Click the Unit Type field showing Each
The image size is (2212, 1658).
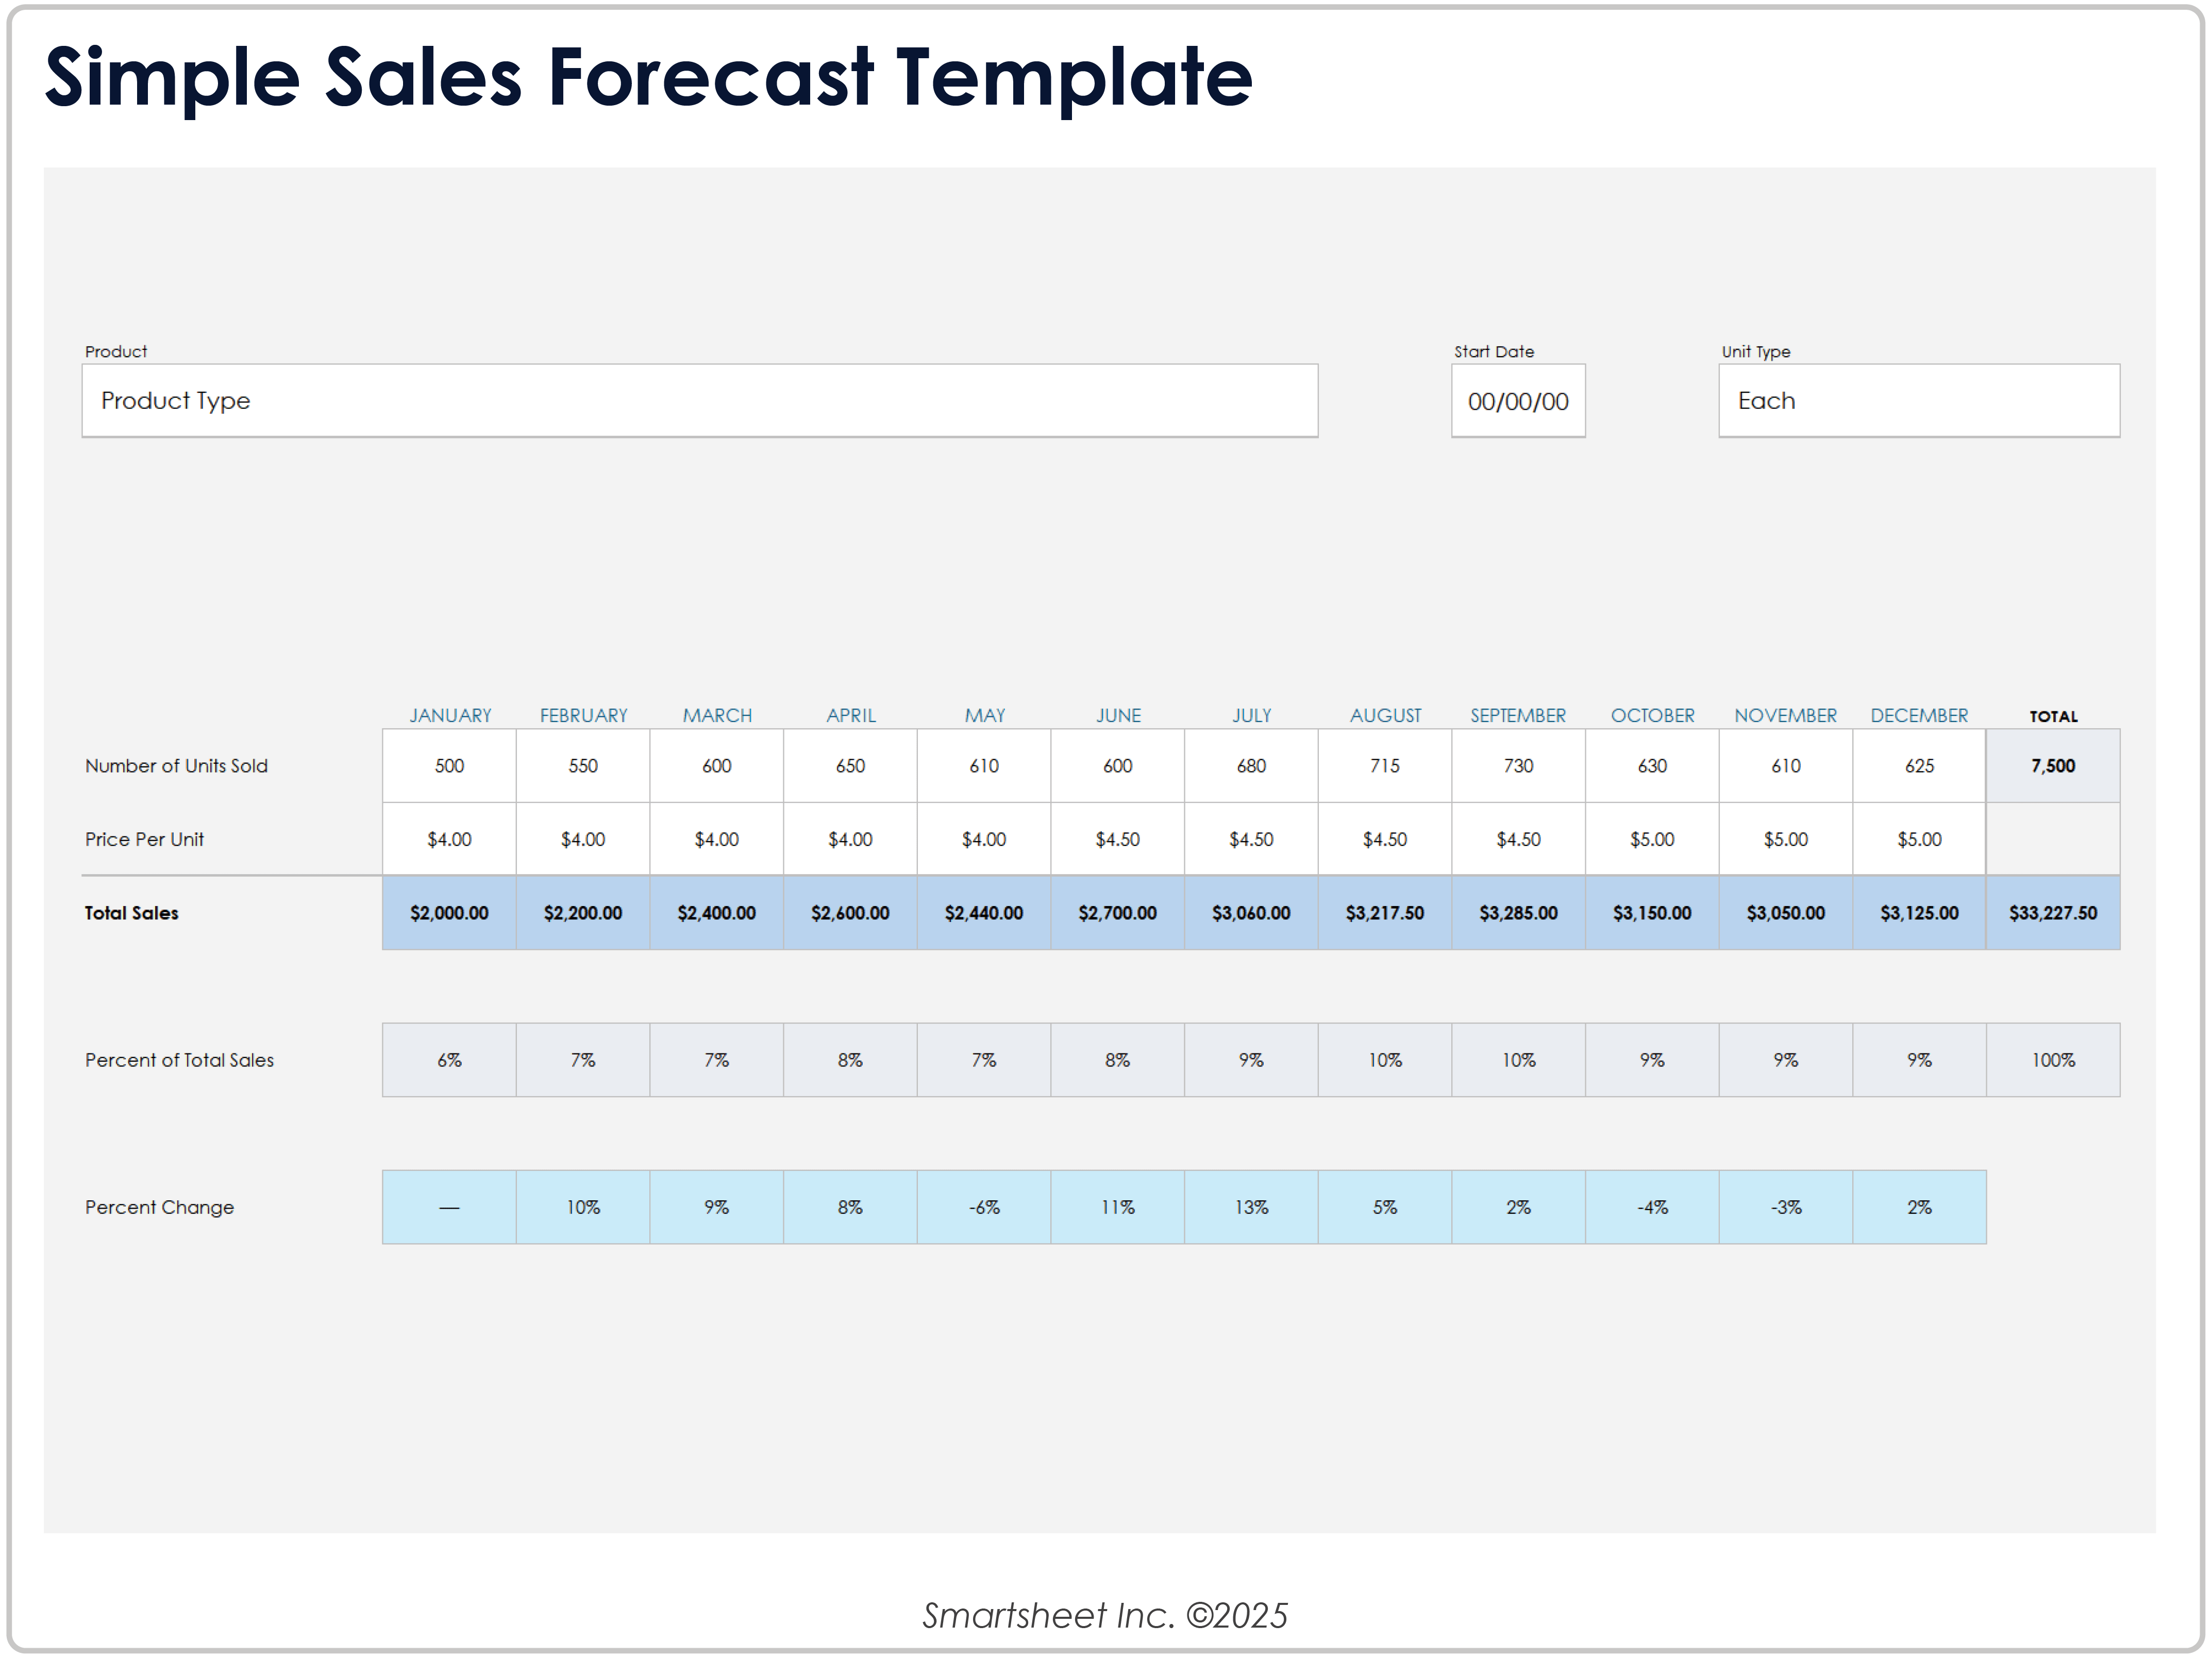click(x=1918, y=400)
